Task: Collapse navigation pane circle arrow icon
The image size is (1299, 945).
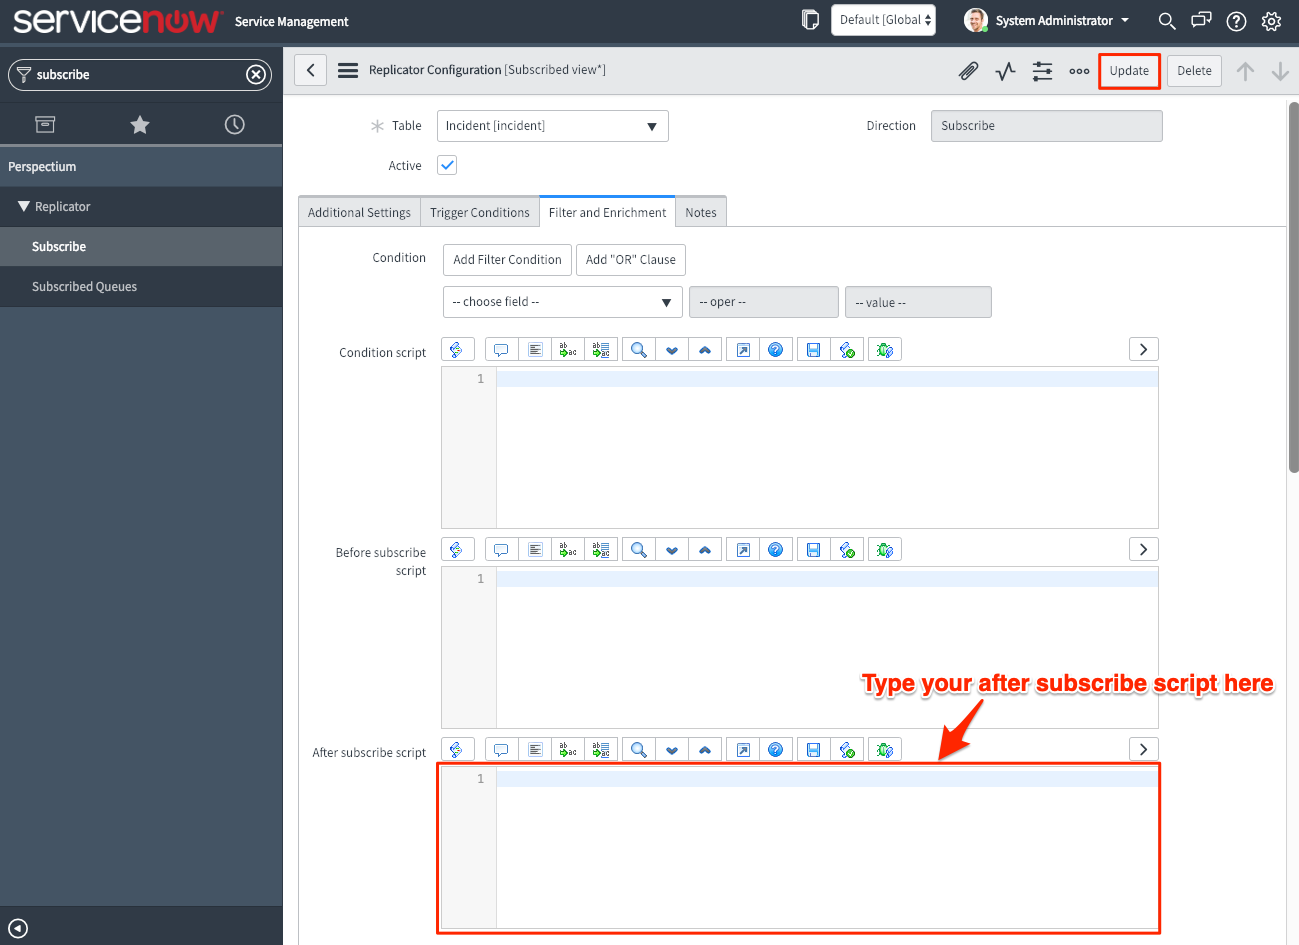Action: pyautogui.click(x=17, y=928)
